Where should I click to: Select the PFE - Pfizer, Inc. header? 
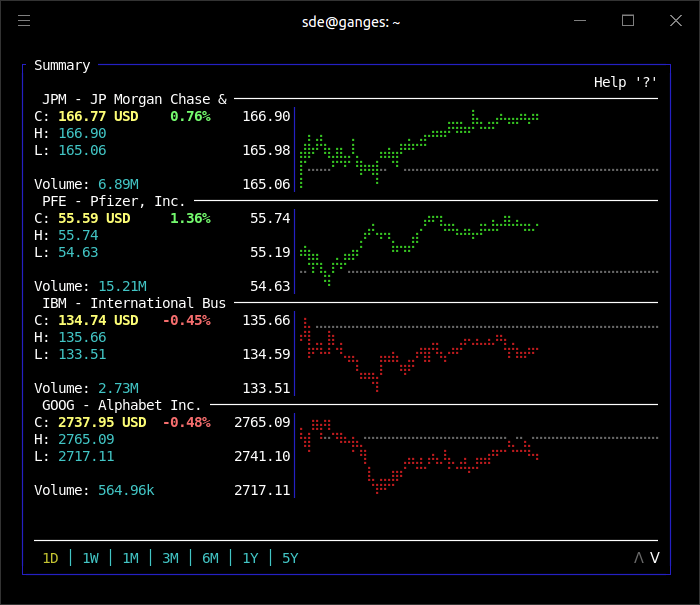(114, 201)
